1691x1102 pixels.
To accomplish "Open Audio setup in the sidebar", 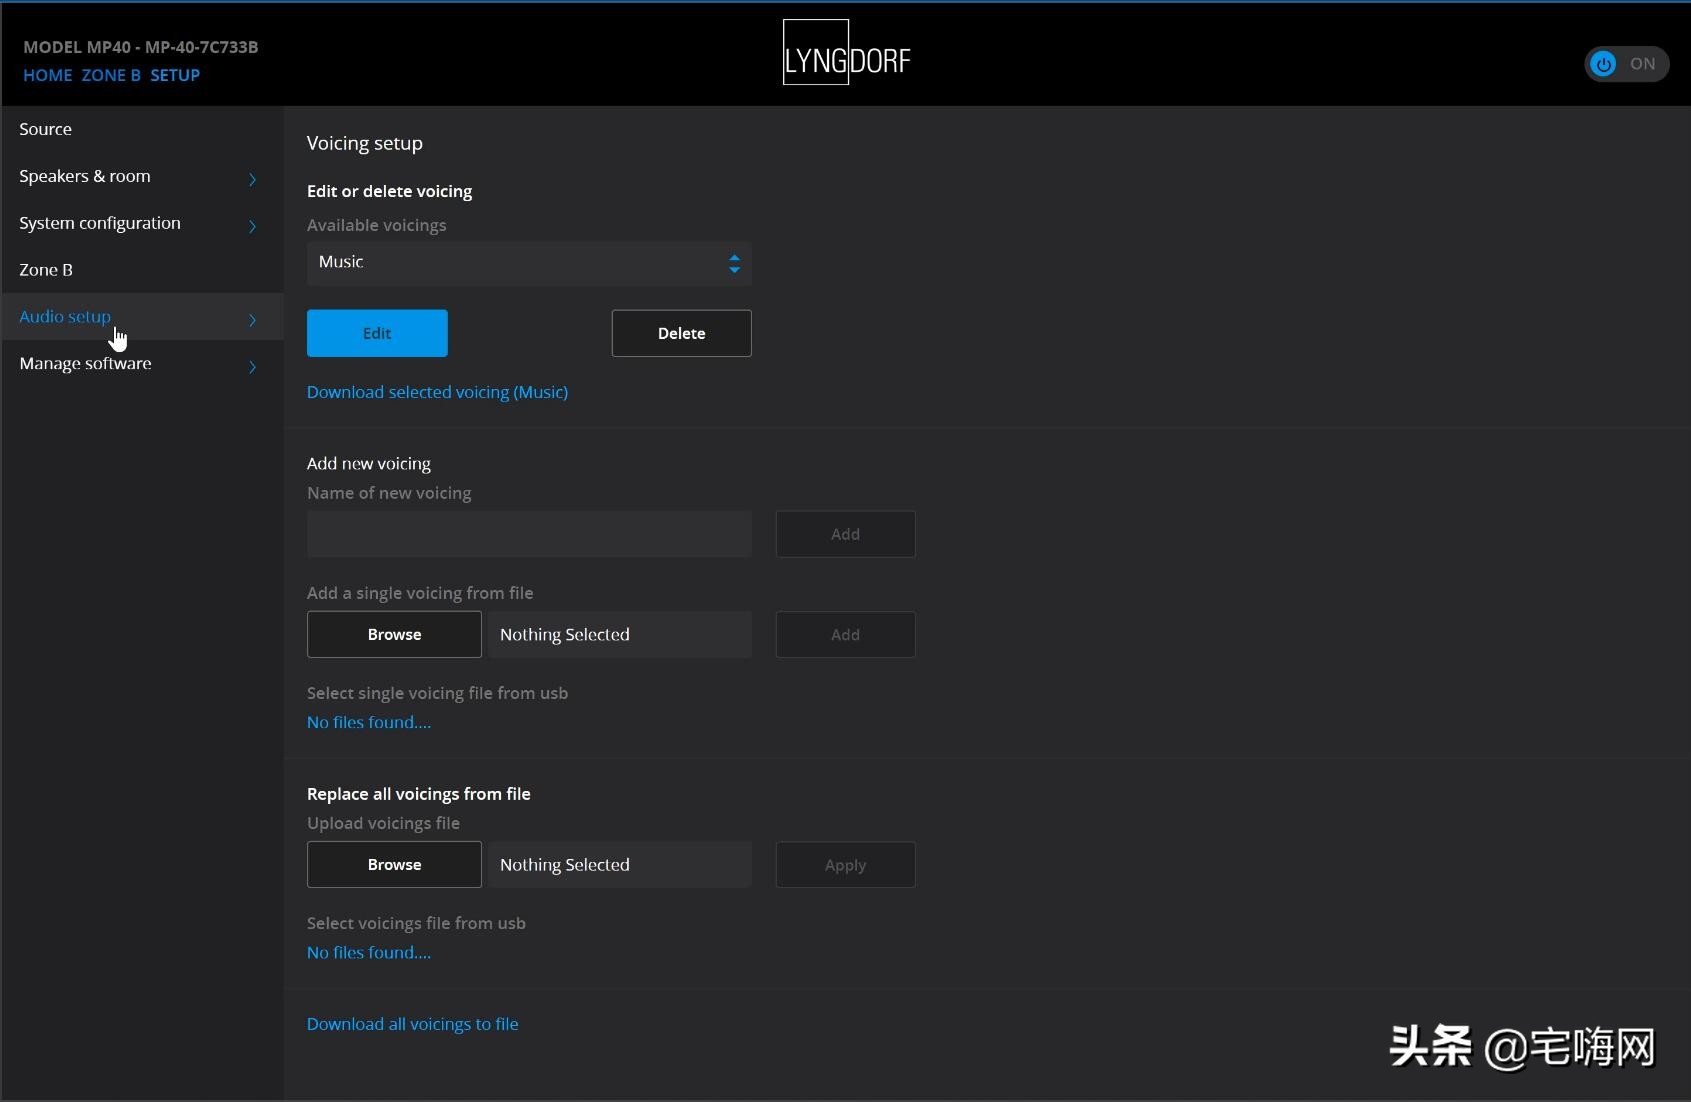I will click(65, 317).
